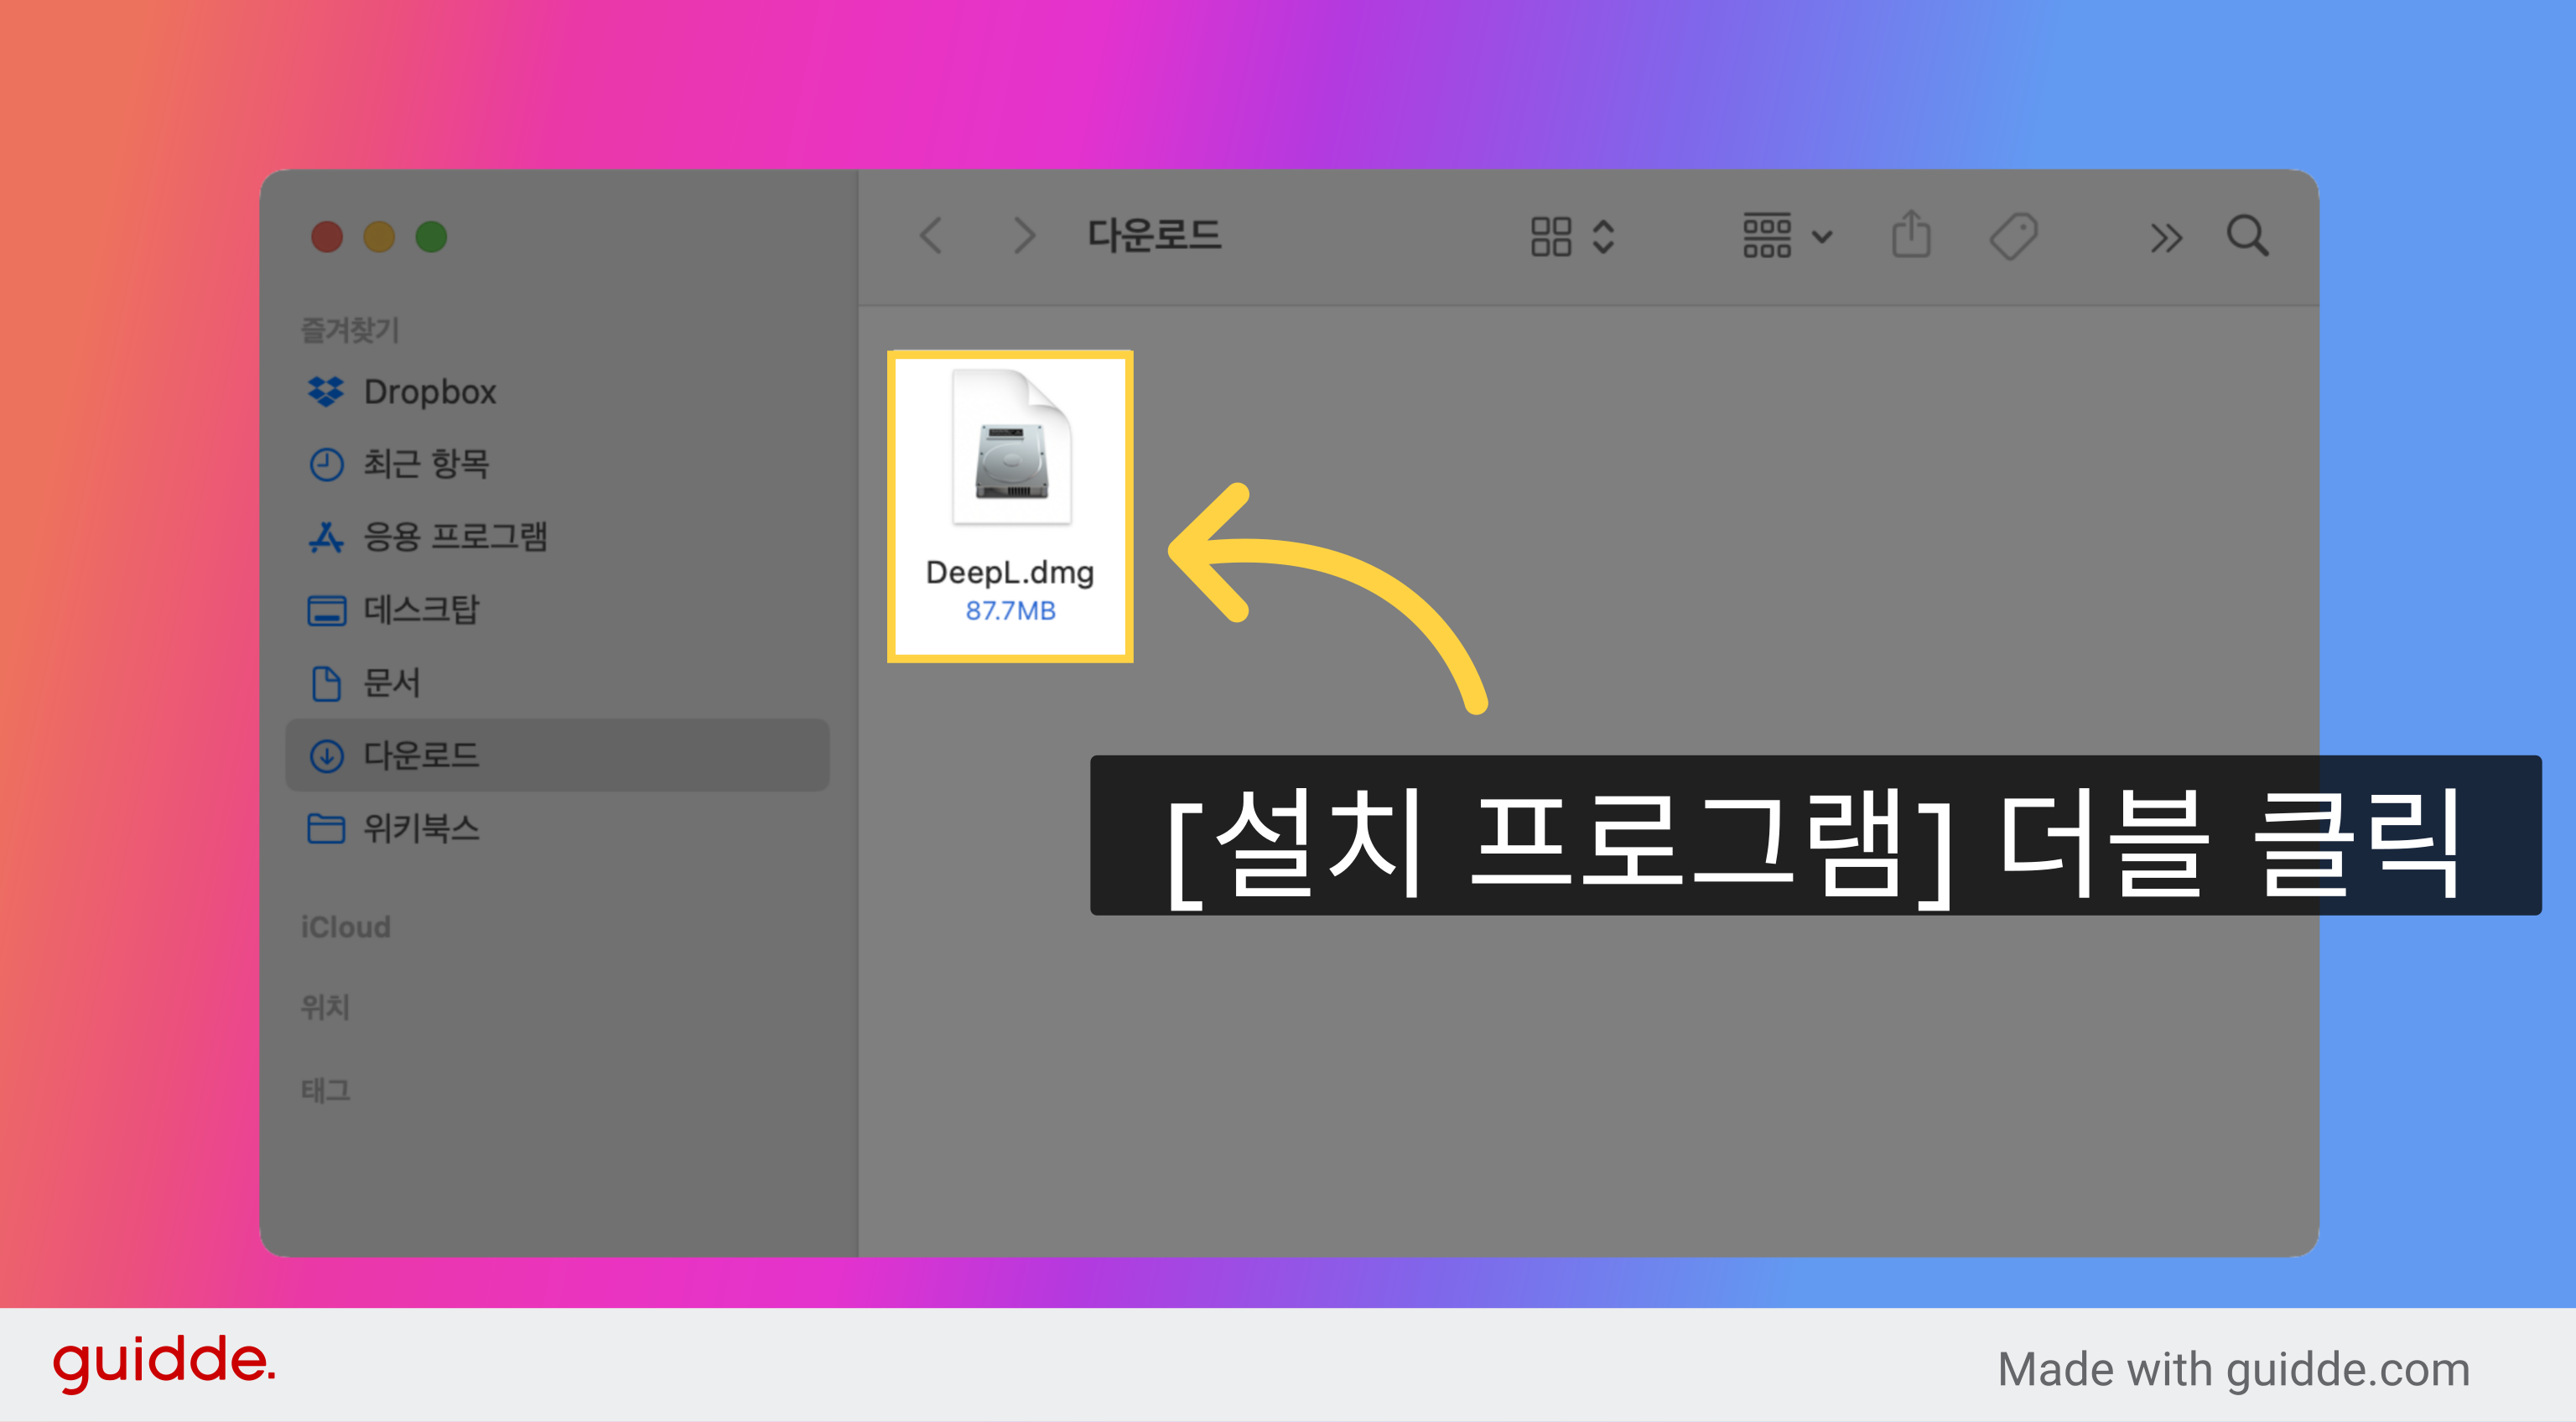Go back with the Finder back arrow
2576x1422 pixels.
(931, 237)
